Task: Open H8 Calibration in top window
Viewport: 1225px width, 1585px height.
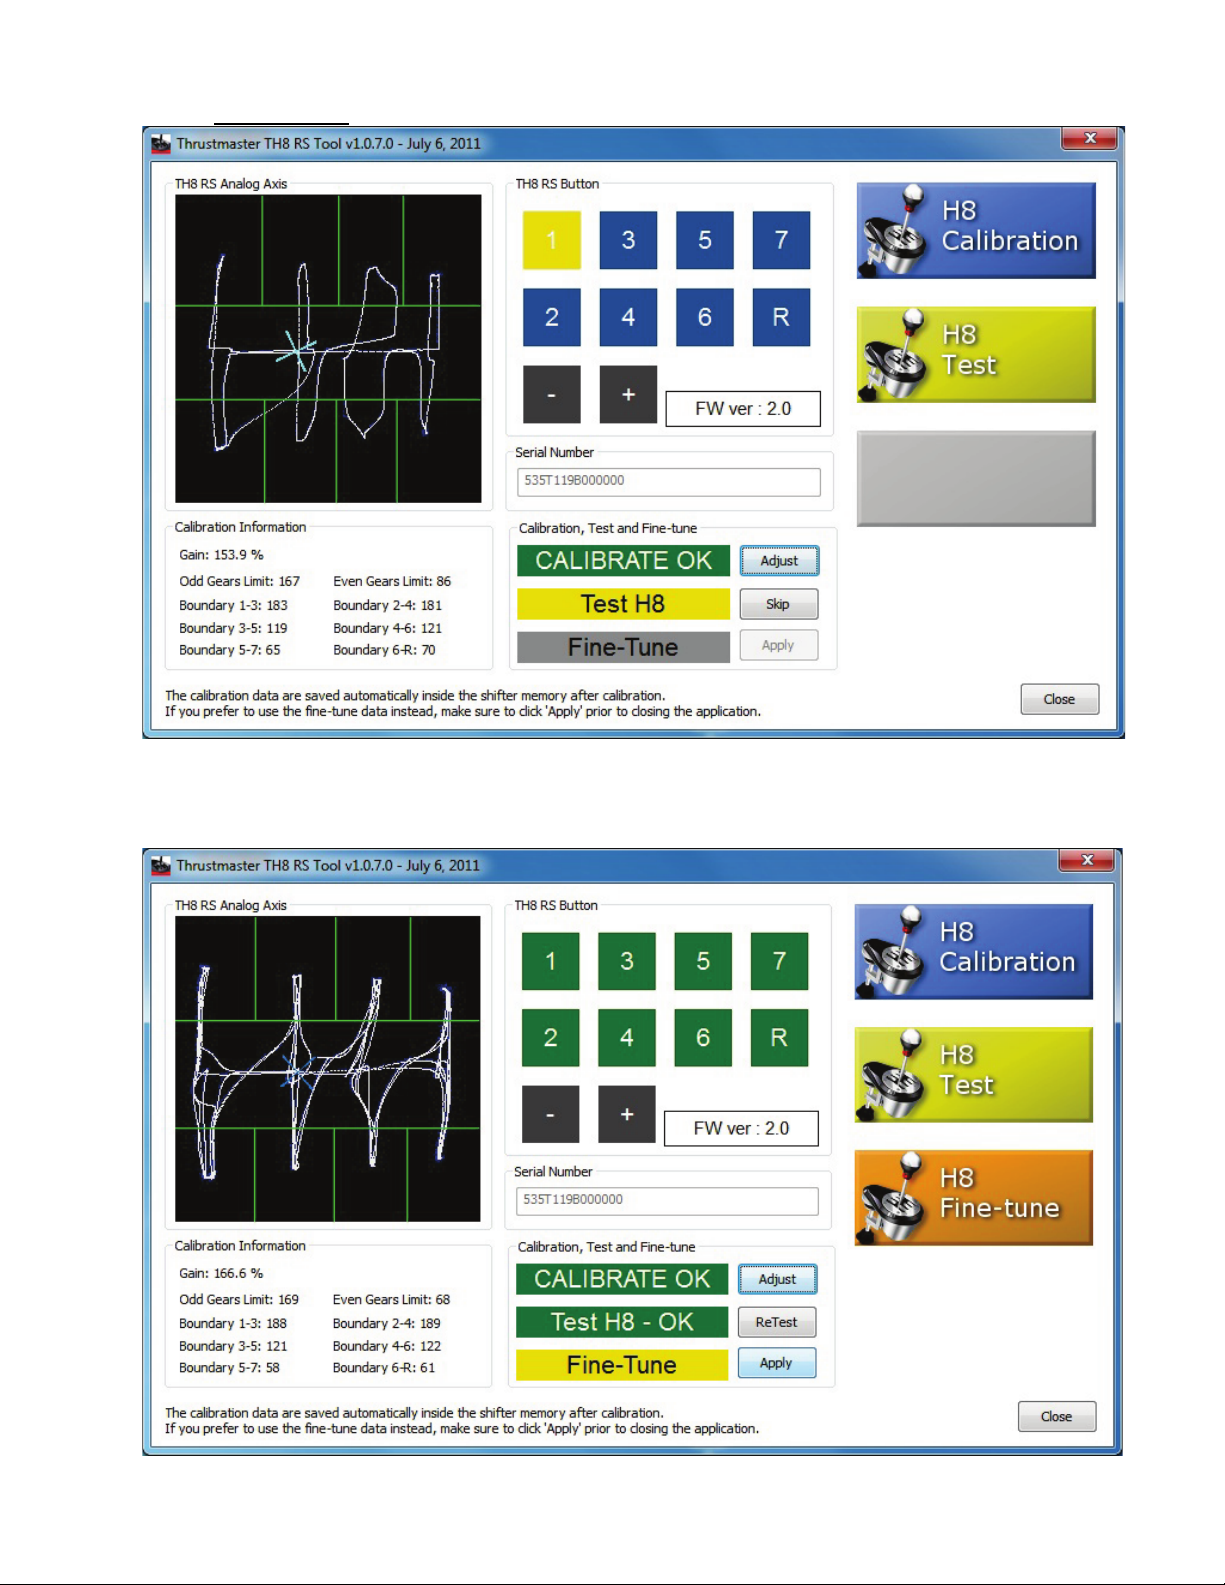Action: coord(976,230)
